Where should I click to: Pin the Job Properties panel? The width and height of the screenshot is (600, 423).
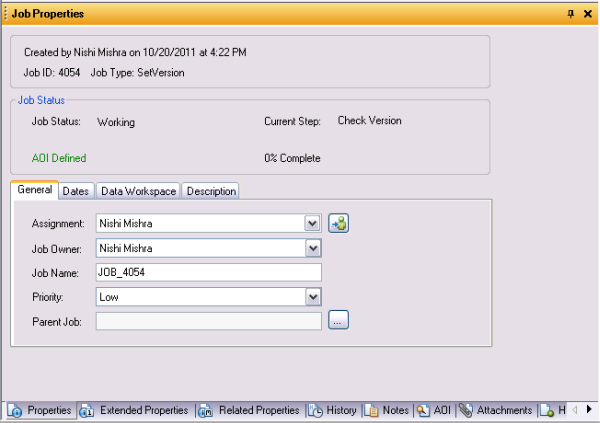[571, 13]
